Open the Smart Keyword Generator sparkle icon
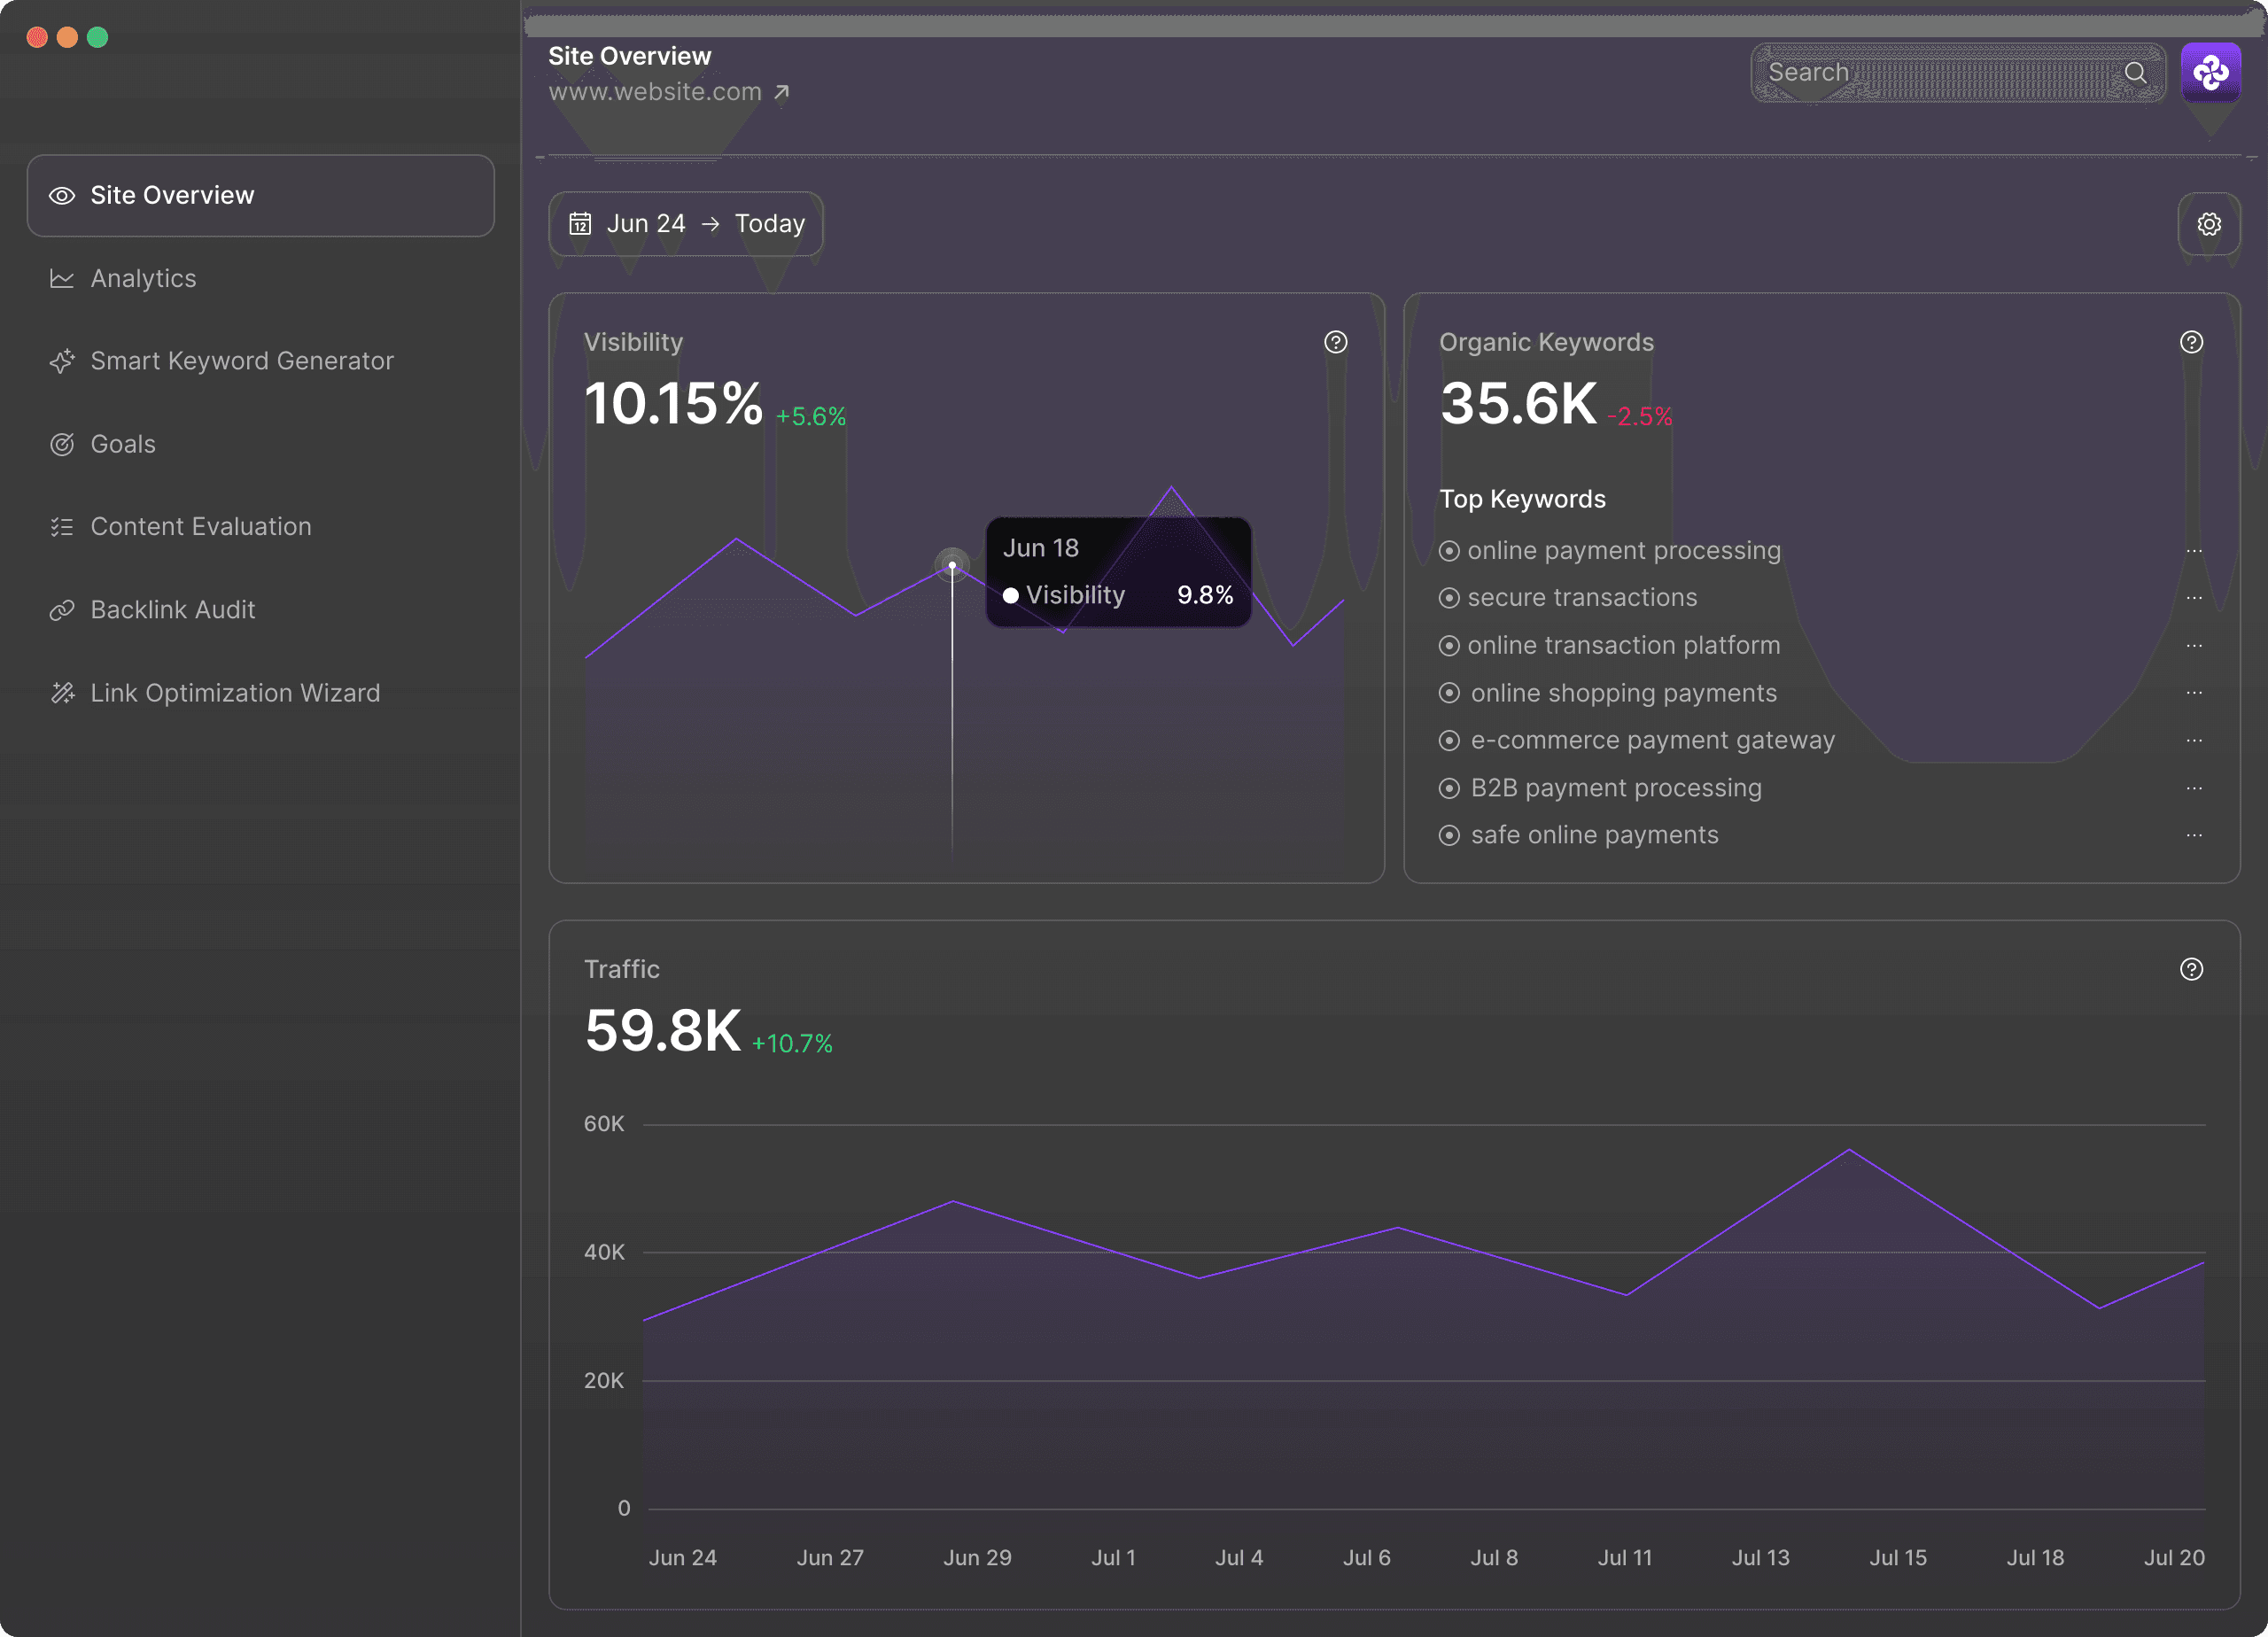 point(63,361)
